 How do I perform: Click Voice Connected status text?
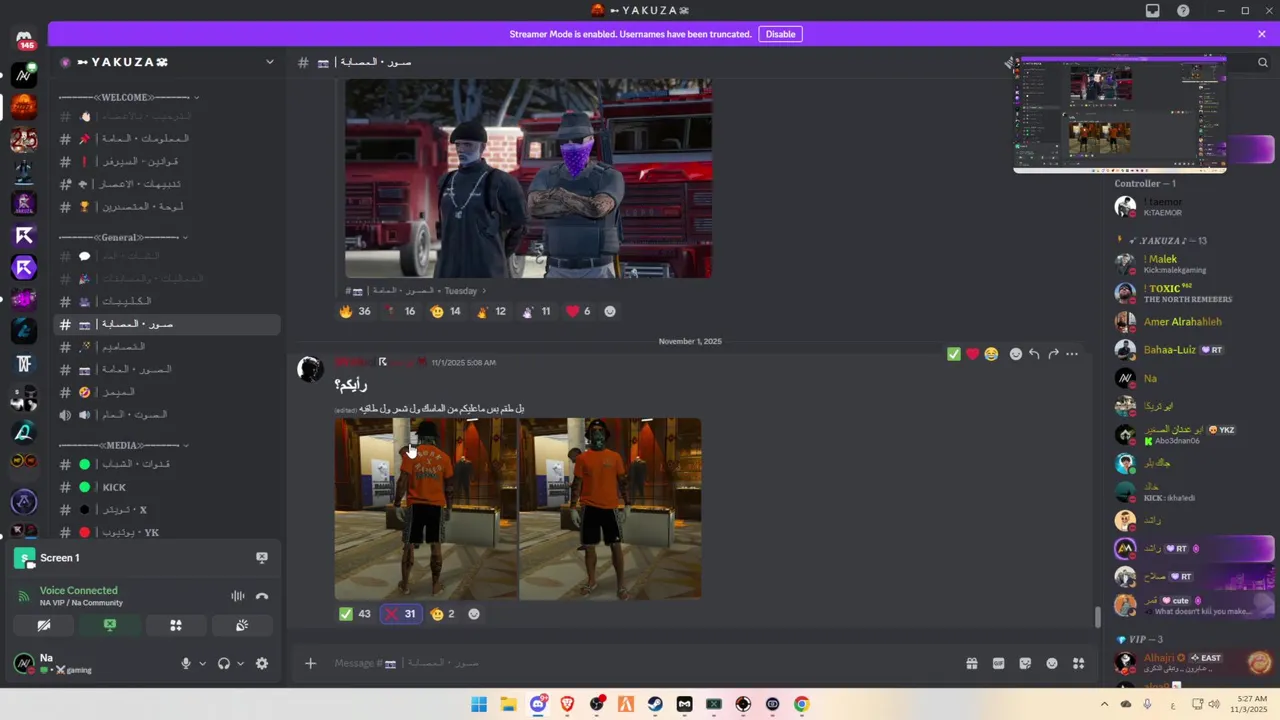[x=79, y=591]
